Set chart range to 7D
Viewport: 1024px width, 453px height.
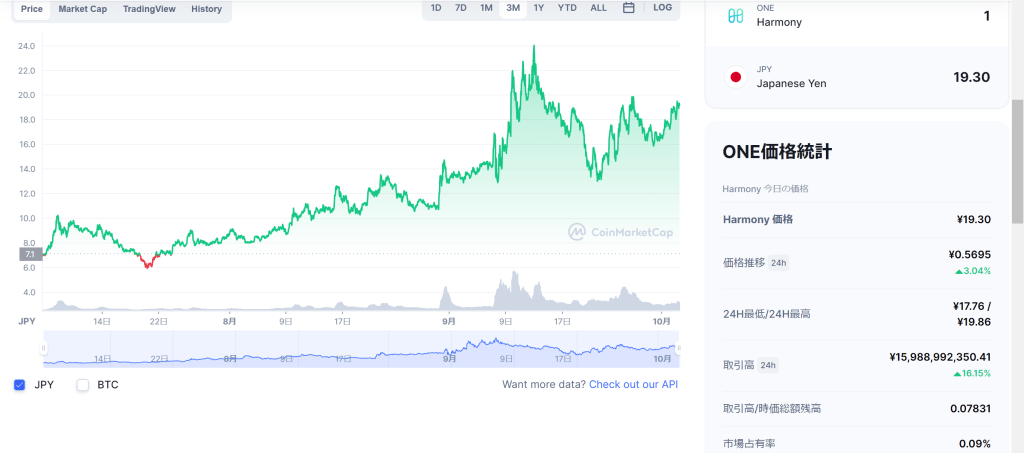click(461, 8)
